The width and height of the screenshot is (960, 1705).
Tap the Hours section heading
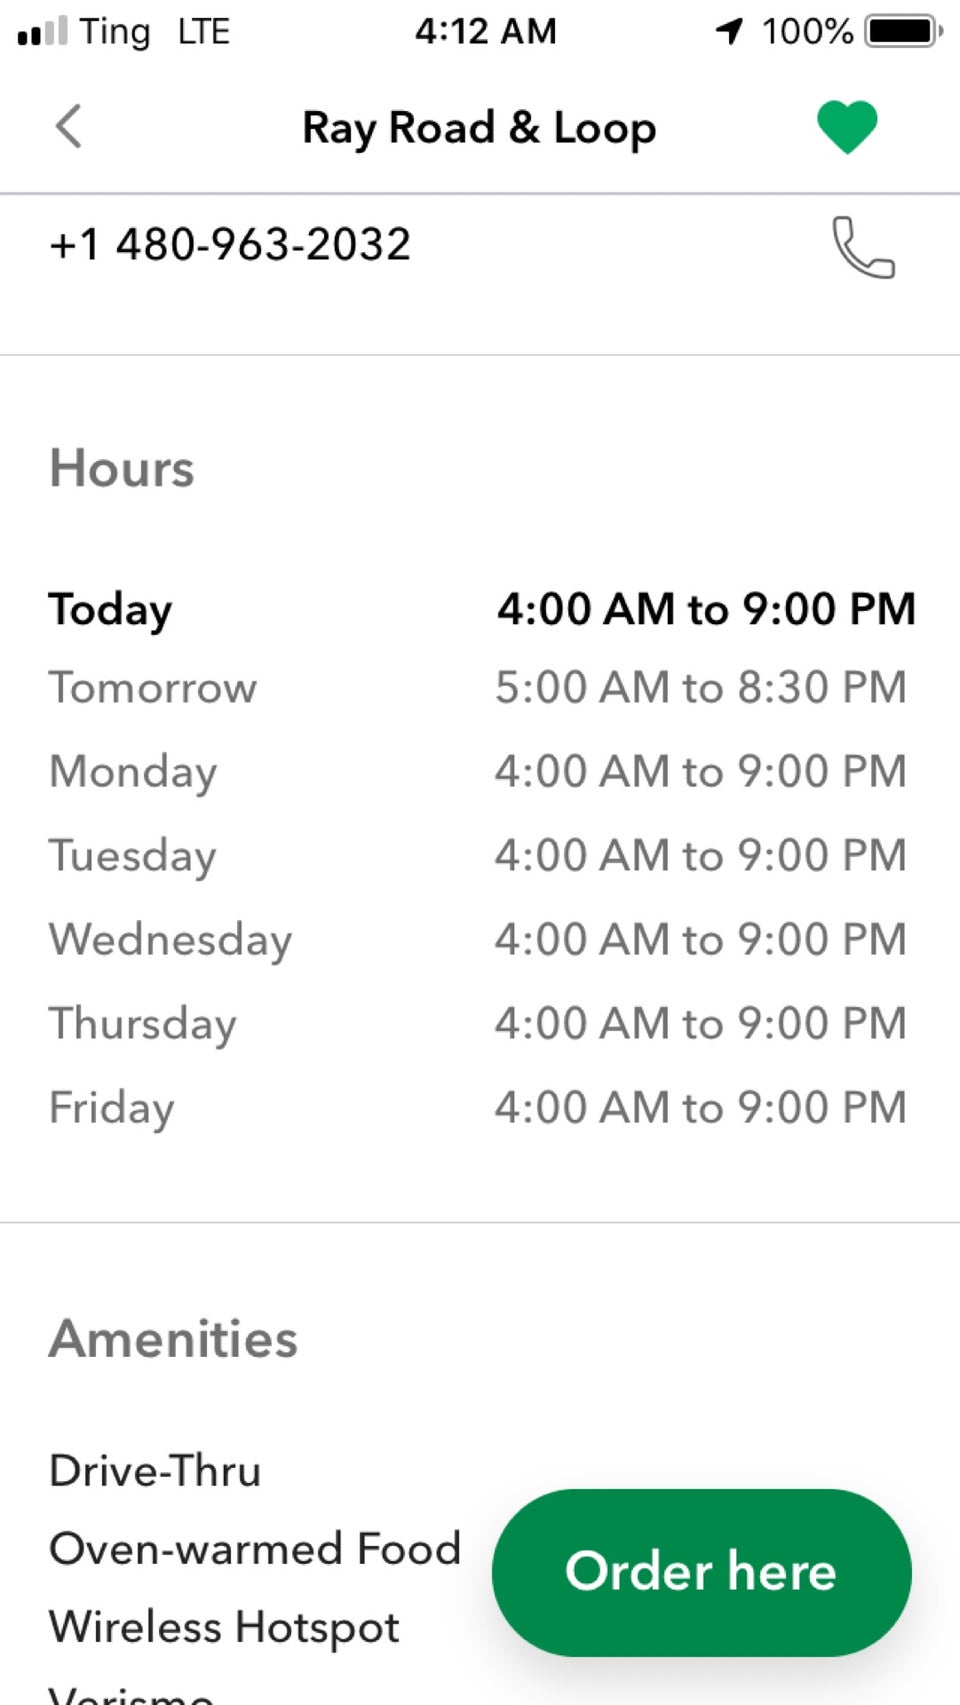[x=122, y=468]
